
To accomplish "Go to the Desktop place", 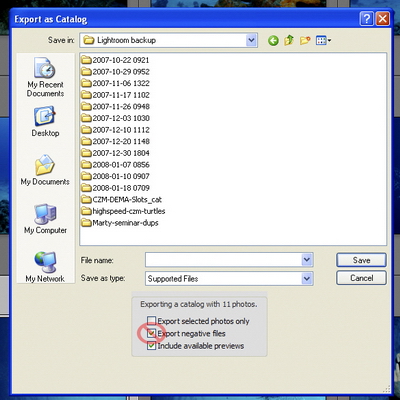I will click(x=45, y=121).
